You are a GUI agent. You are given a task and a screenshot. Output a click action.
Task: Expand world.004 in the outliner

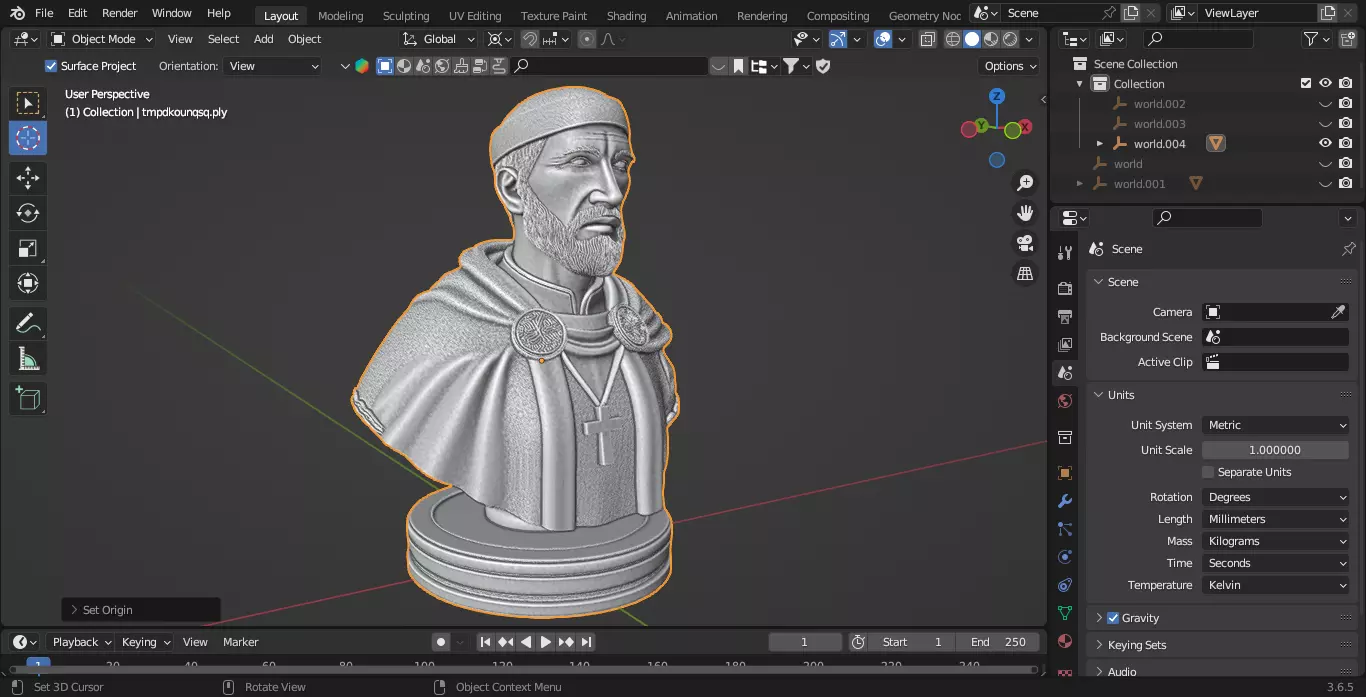point(1100,144)
